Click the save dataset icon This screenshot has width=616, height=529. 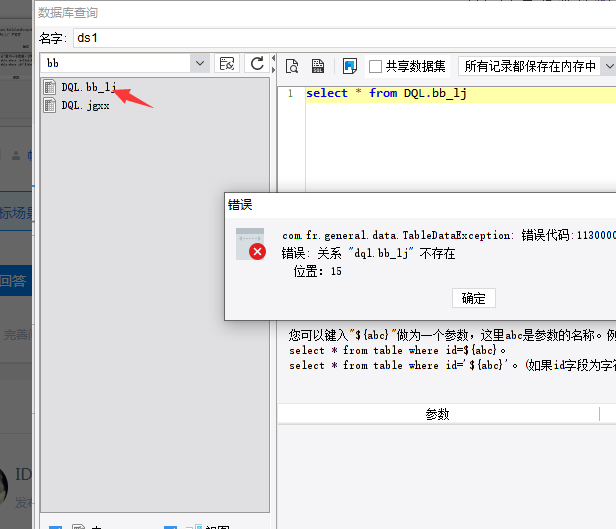pyautogui.click(x=318, y=66)
